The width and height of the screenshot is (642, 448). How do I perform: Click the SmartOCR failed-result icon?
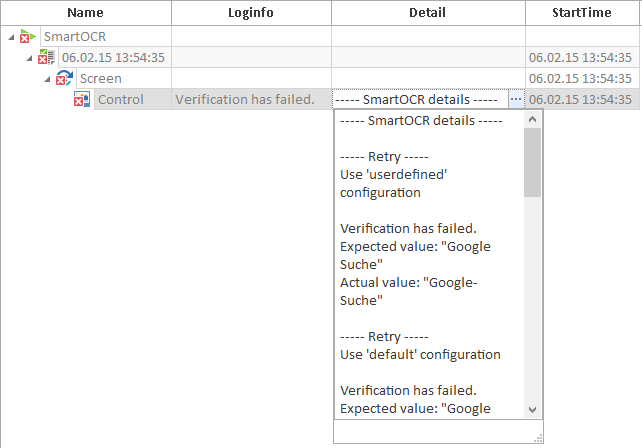click(x=27, y=37)
